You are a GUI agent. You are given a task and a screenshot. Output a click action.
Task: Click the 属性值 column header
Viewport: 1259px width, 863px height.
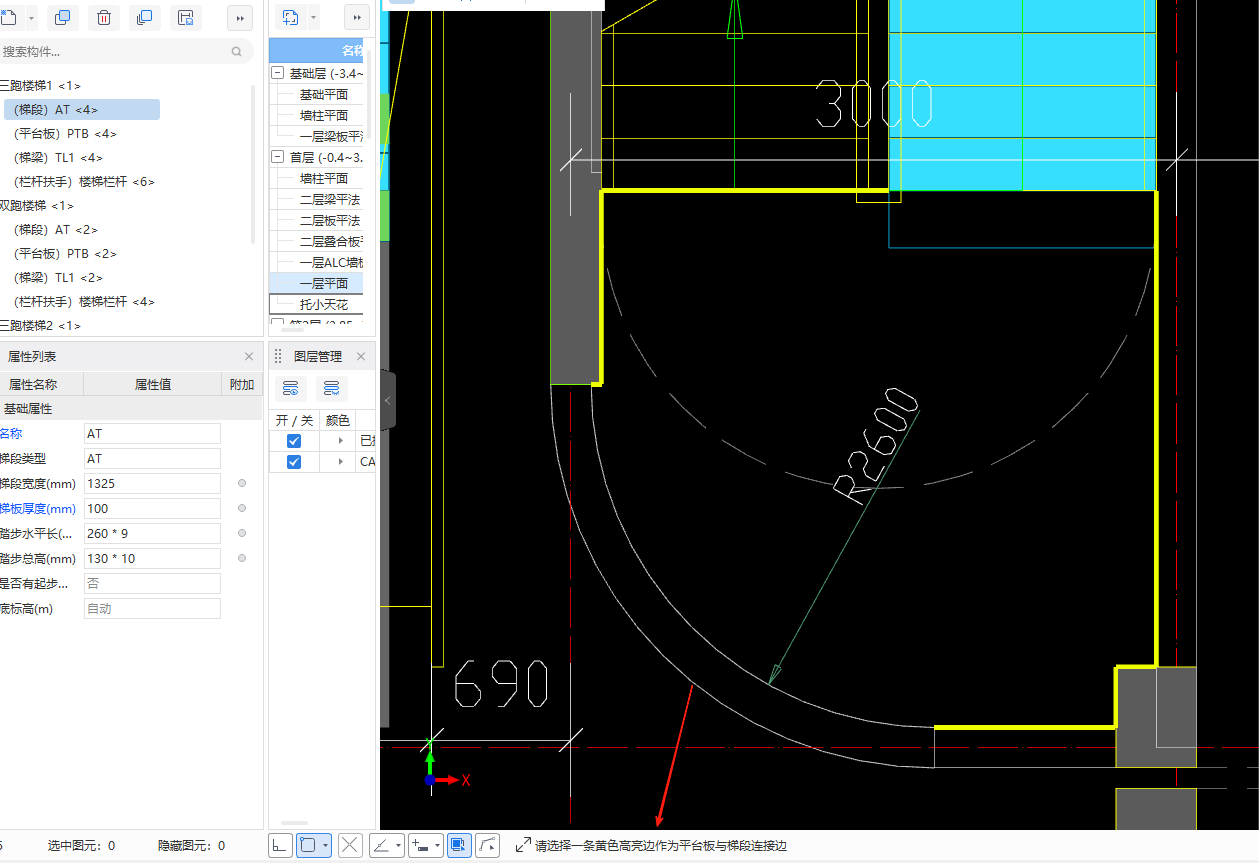[152, 384]
